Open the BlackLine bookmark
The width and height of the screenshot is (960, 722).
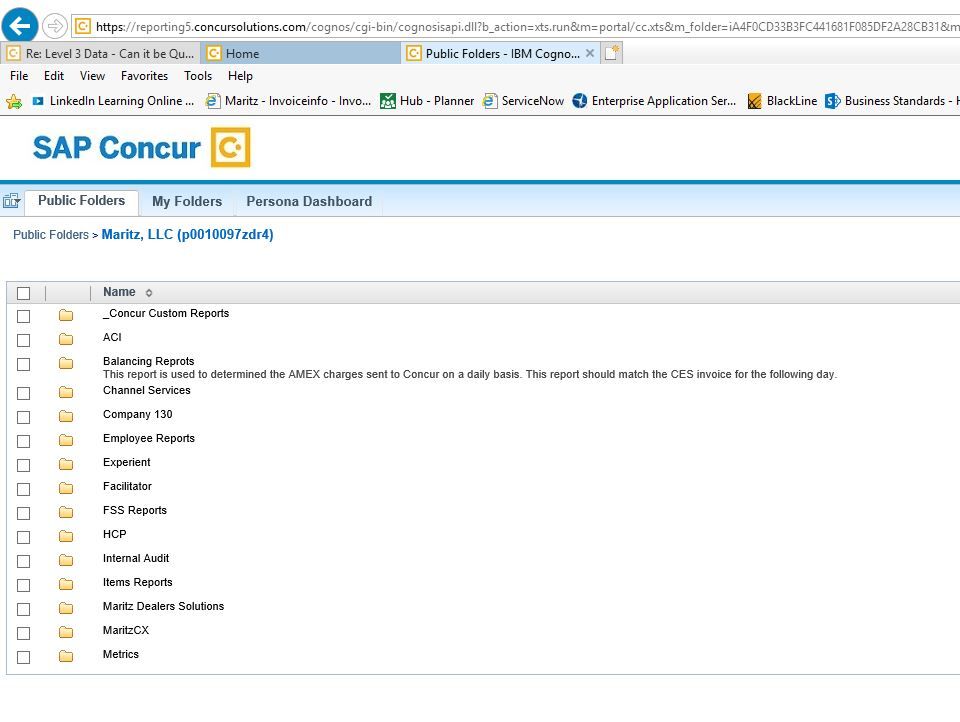(782, 101)
